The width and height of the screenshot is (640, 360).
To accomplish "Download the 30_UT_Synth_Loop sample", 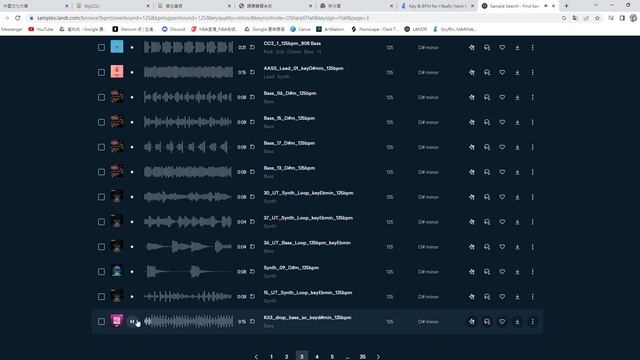I will [x=517, y=197].
